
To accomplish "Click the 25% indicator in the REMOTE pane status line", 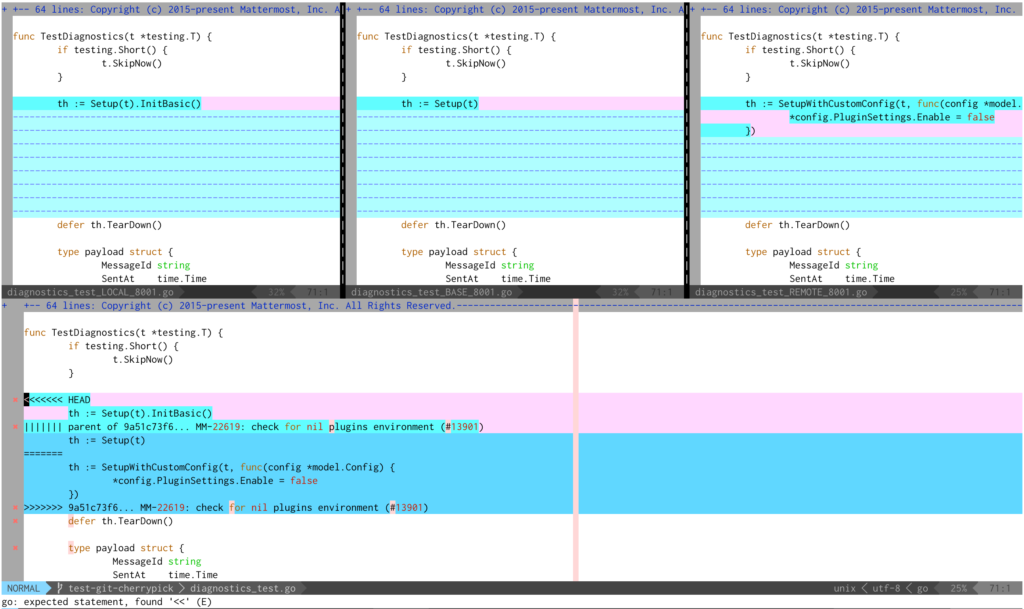I will click(x=959, y=292).
